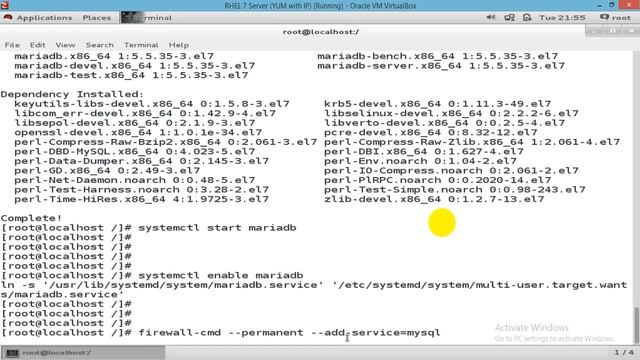Click the mariadb-test.x86_64 package line
This screenshot has width=640, height=360.
pyautogui.click(x=131, y=75)
